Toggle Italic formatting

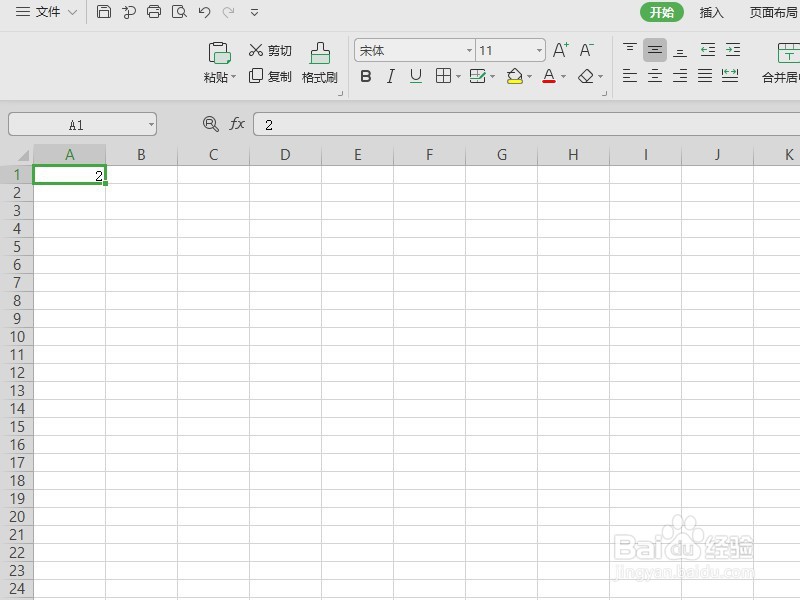click(x=390, y=77)
